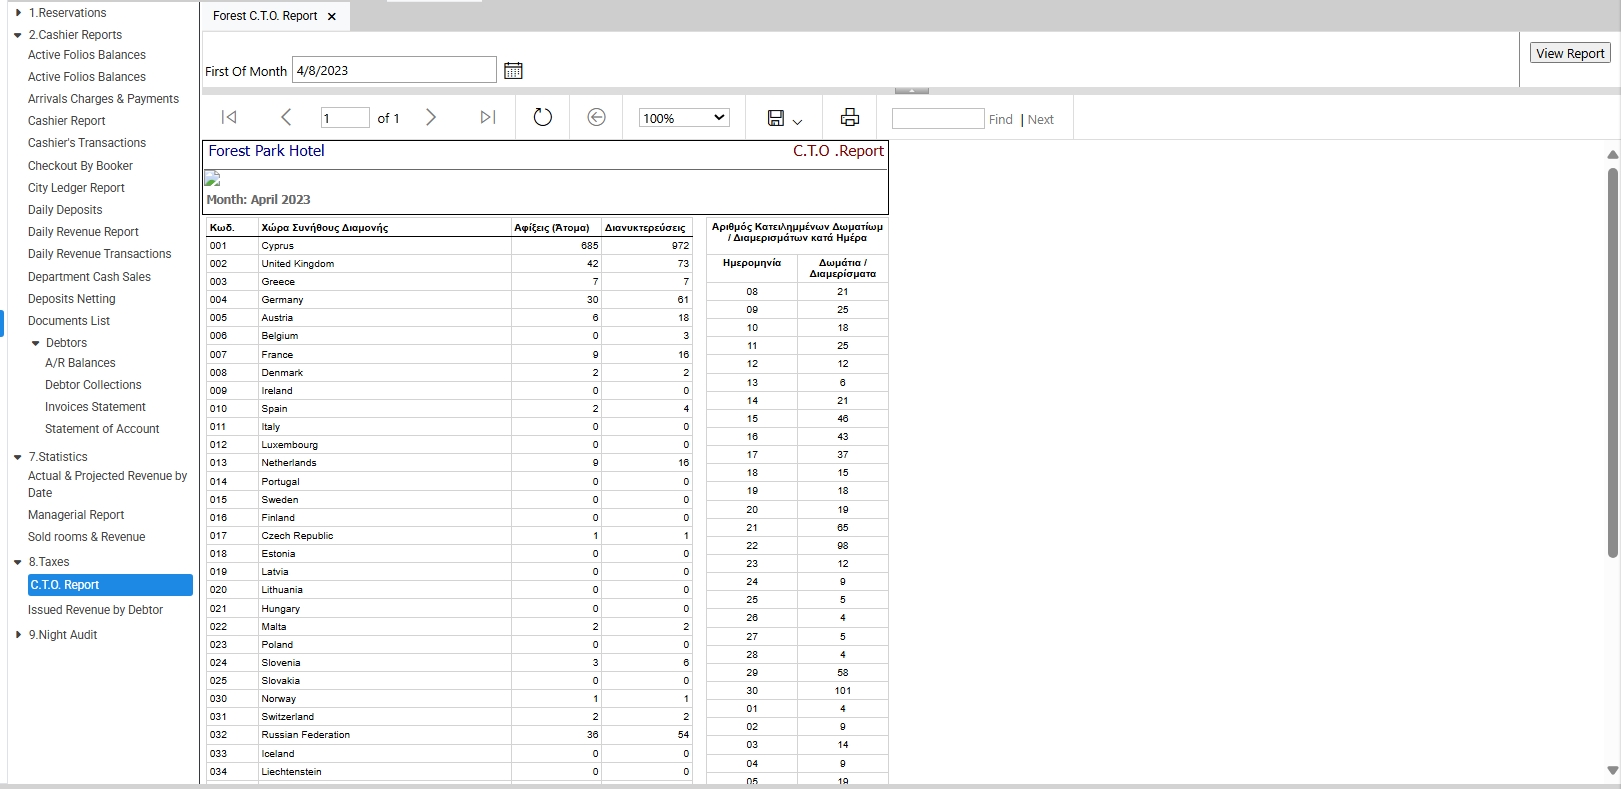Expand the 9.Night Audit tree node
Screen dimensions: 1621x789
tap(18, 635)
